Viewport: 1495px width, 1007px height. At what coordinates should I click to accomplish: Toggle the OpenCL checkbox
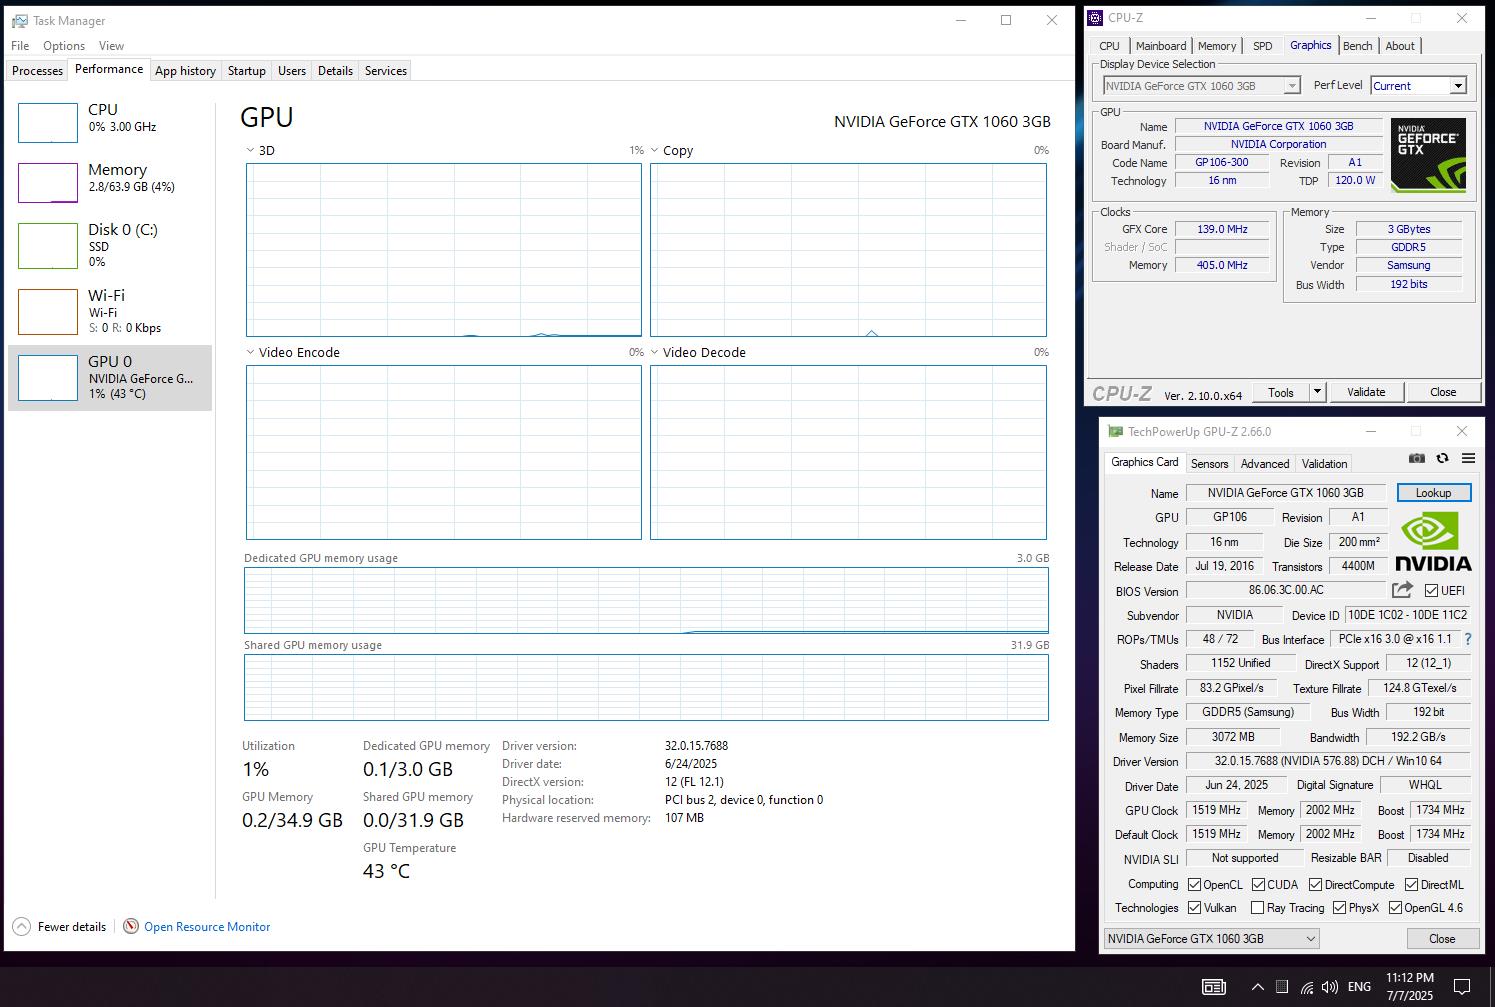1194,884
